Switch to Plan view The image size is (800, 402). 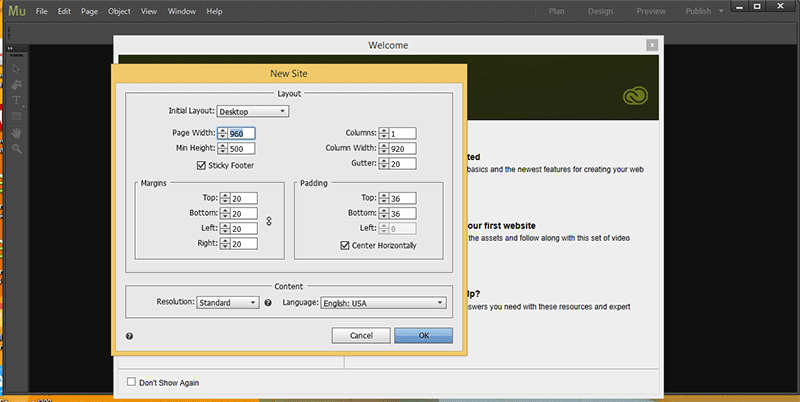pos(557,11)
